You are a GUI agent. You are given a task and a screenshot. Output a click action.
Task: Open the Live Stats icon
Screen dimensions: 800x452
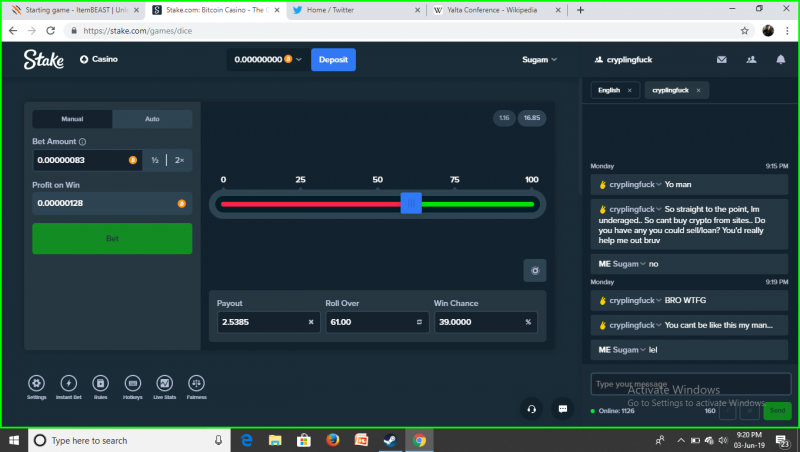(x=165, y=383)
